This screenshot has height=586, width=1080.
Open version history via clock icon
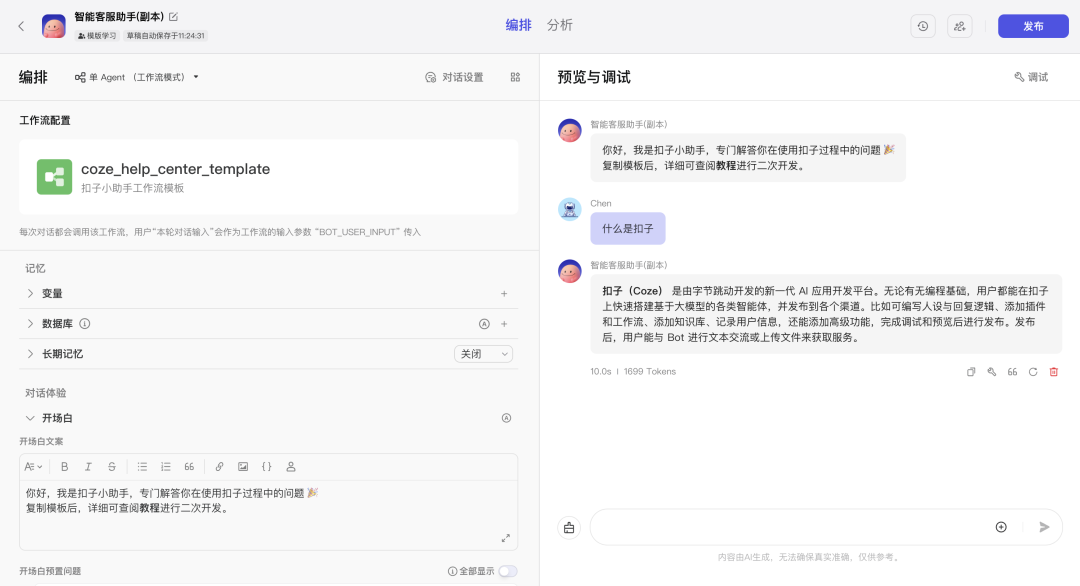tap(922, 26)
